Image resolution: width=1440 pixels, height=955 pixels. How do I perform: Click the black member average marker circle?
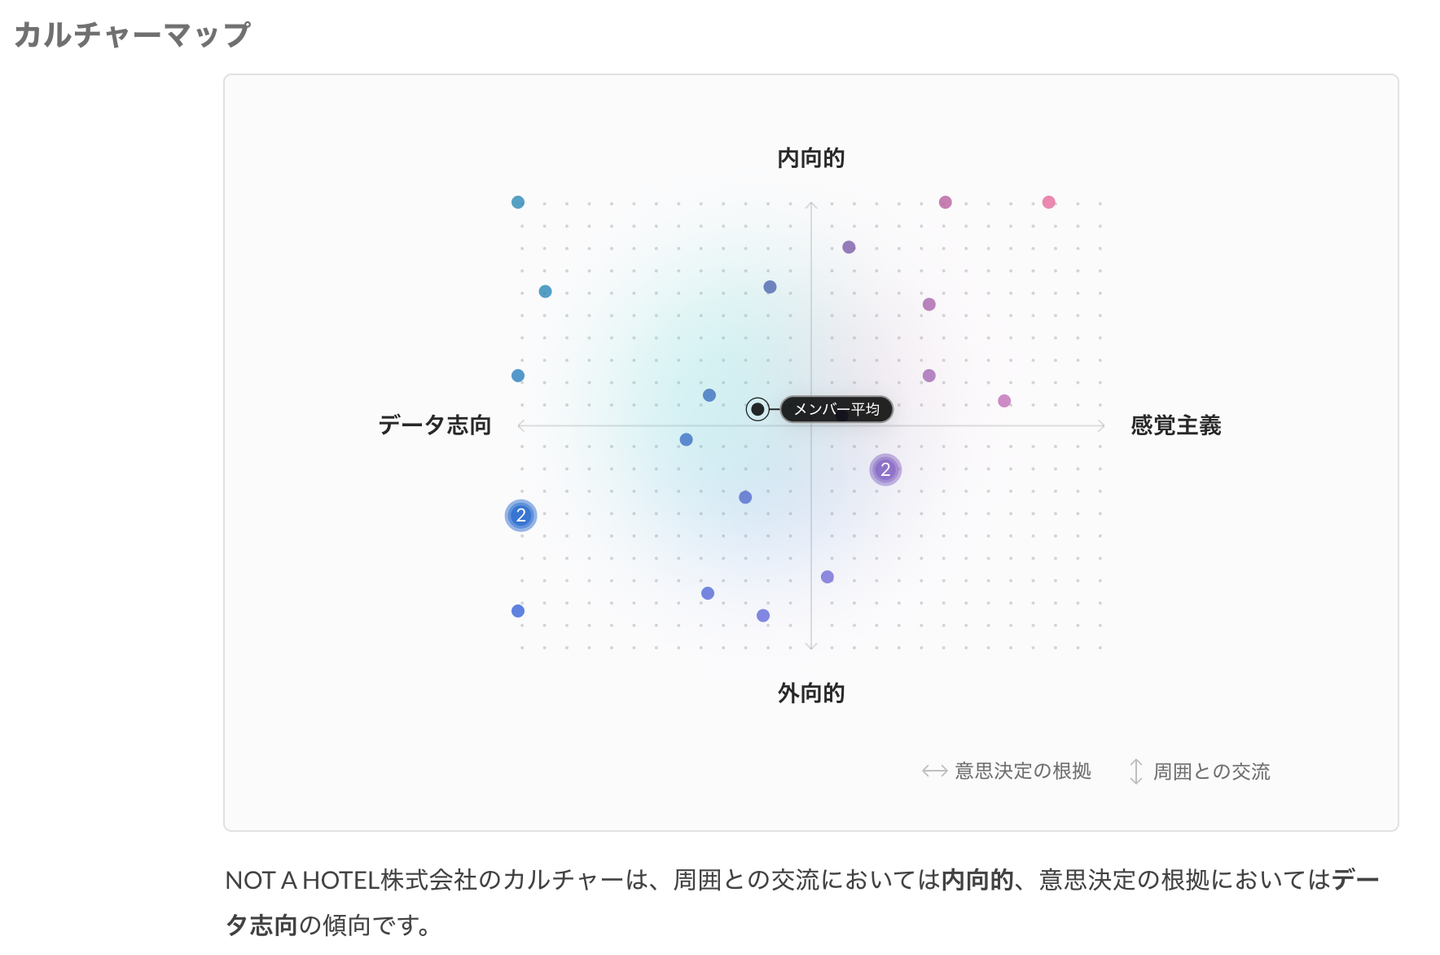(758, 409)
